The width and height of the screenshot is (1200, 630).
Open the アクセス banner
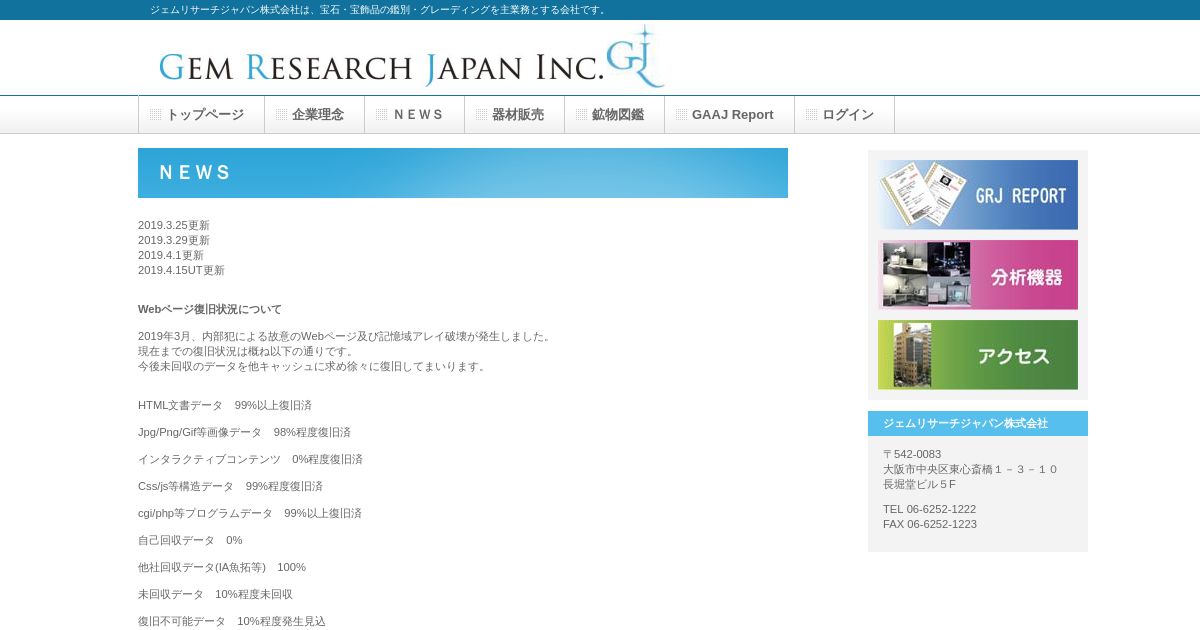tap(978, 355)
